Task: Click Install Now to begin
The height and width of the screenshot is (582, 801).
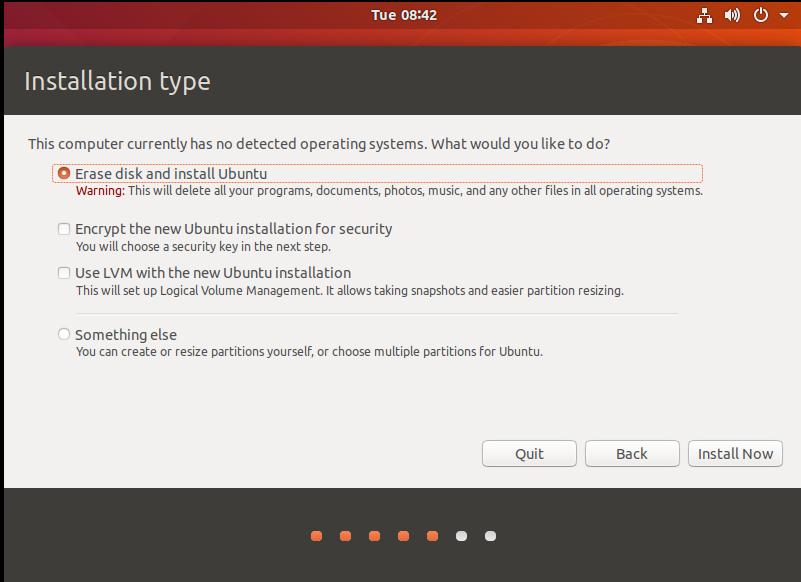Action: (x=735, y=453)
